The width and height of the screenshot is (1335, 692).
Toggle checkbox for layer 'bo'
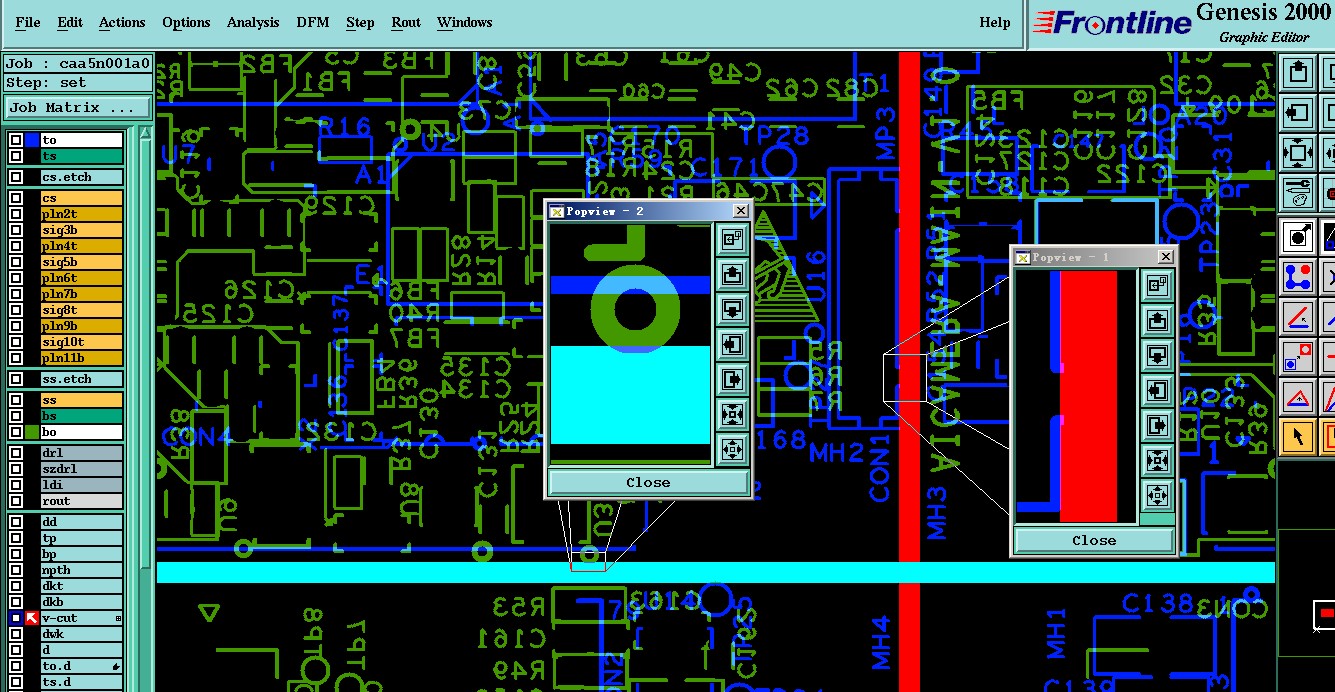[16, 432]
